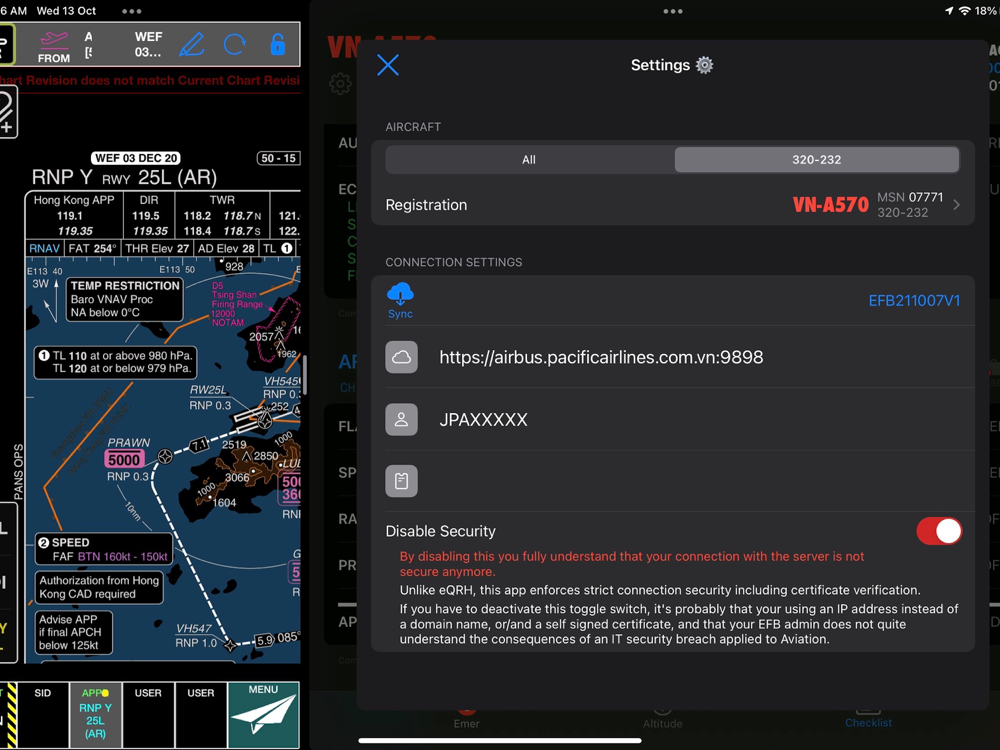This screenshot has height=750, width=1000.
Task: Tap the 5000 altitude constraint box
Action: 124,460
